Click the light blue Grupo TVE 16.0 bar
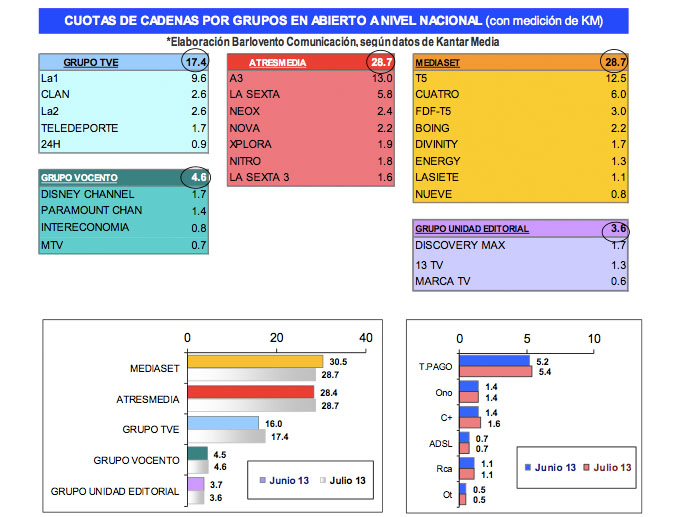The width and height of the screenshot is (677, 517). [x=222, y=424]
